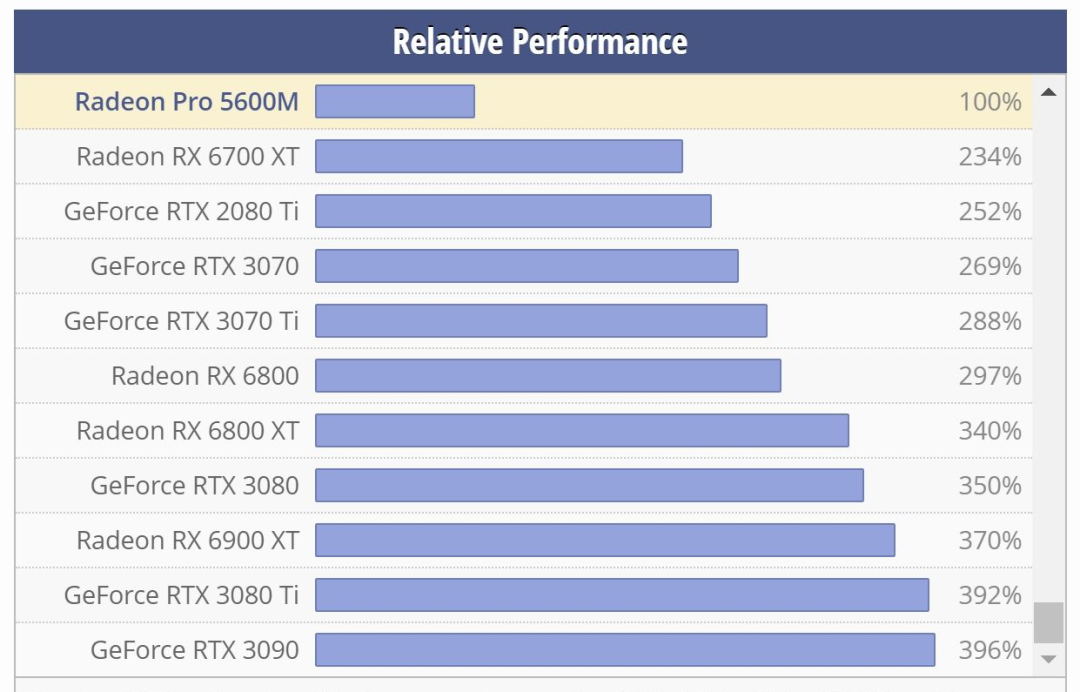Viewport: 1080px width, 692px height.
Task: Visit the Radeon RX 6900 XT page
Action: pyautogui.click(x=187, y=541)
